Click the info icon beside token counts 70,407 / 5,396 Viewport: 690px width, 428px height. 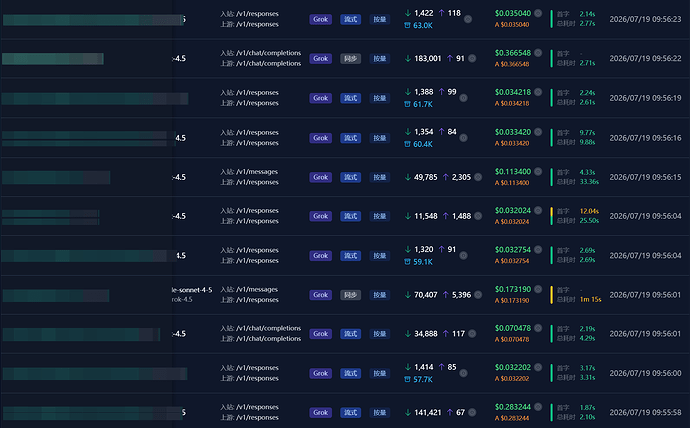click(478, 295)
